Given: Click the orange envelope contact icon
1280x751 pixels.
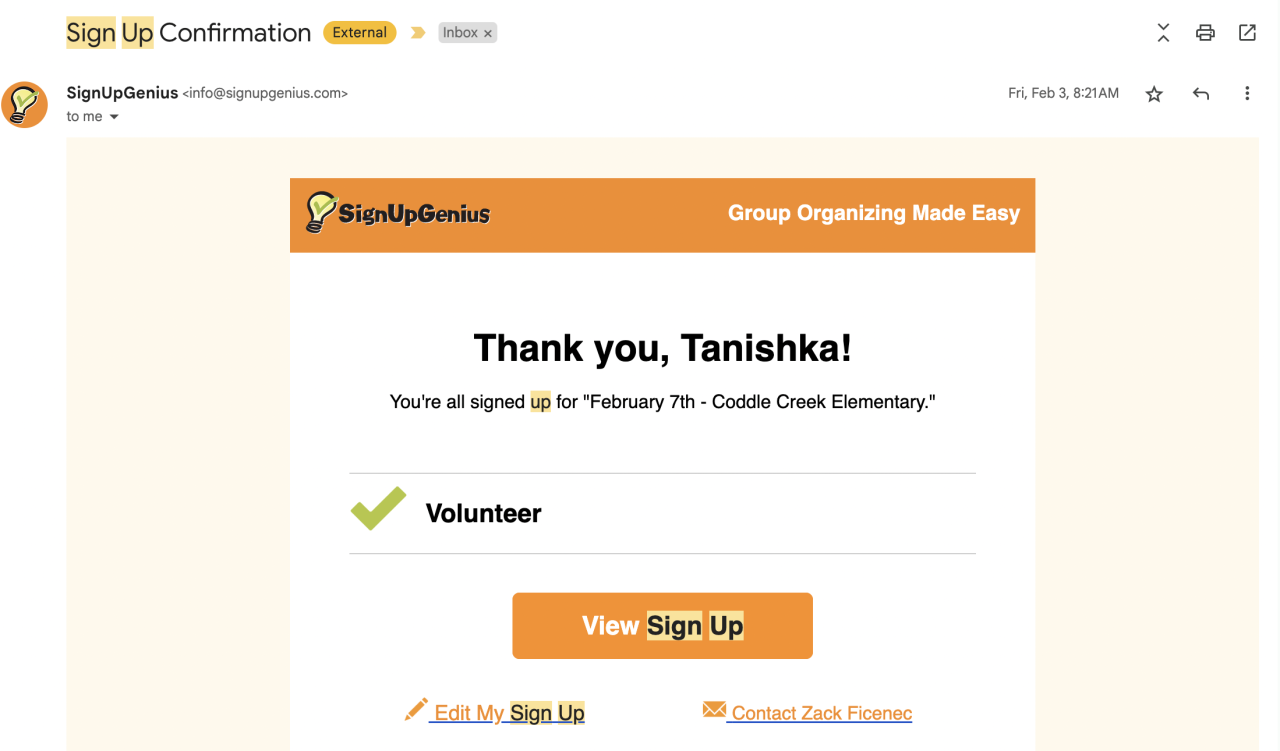Looking at the screenshot, I should pyautogui.click(x=714, y=710).
